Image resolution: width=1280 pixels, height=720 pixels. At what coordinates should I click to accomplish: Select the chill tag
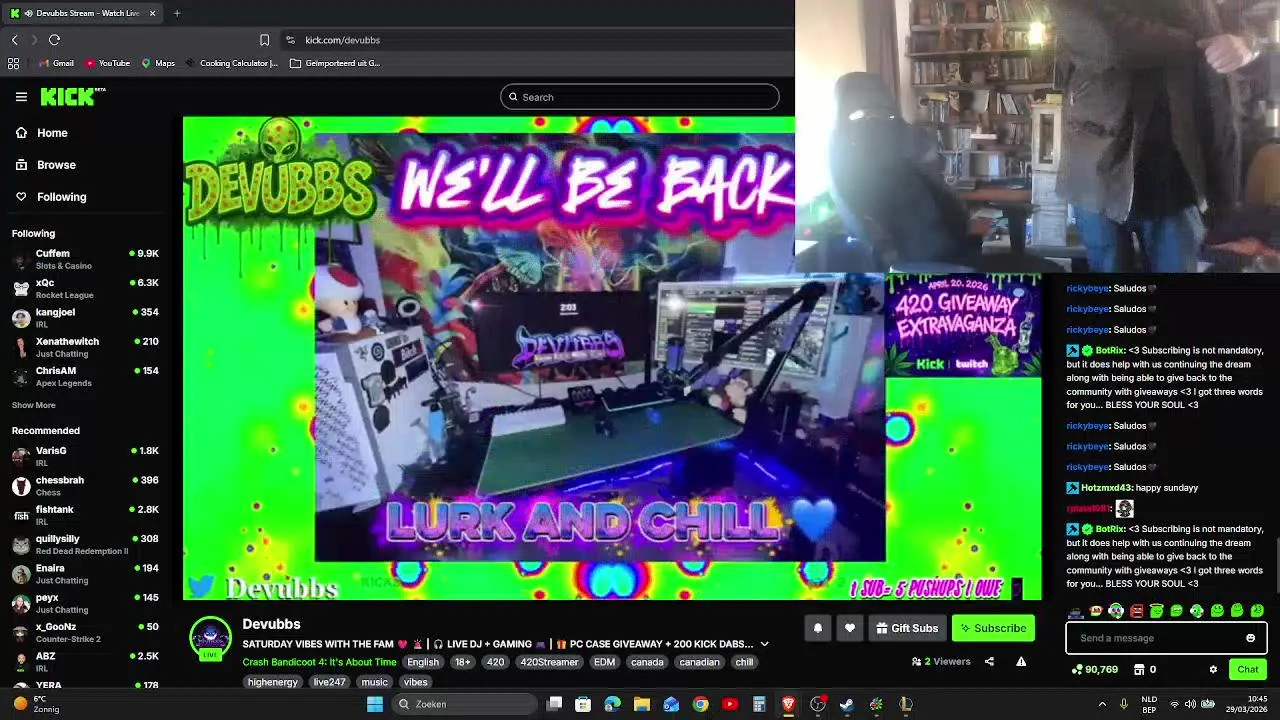pos(744,662)
